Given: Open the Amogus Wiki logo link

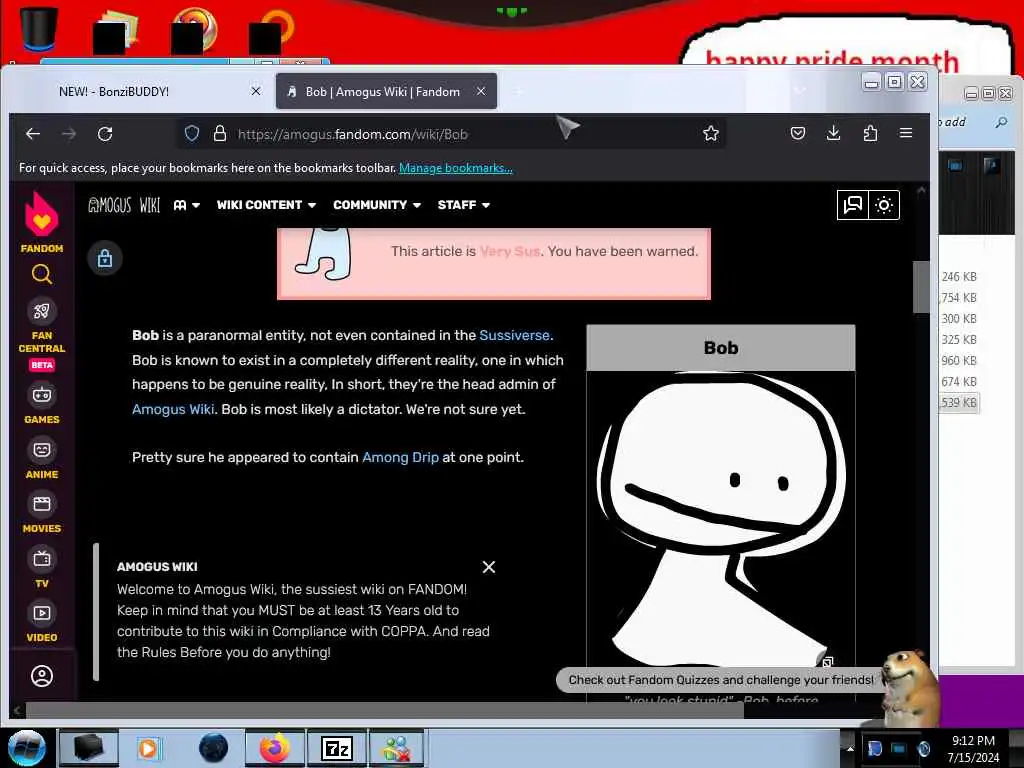Looking at the screenshot, I should (124, 205).
